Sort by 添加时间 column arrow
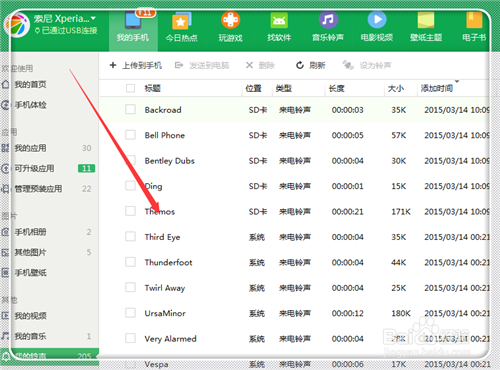Screen dimensions: 500x370 coord(457,81)
